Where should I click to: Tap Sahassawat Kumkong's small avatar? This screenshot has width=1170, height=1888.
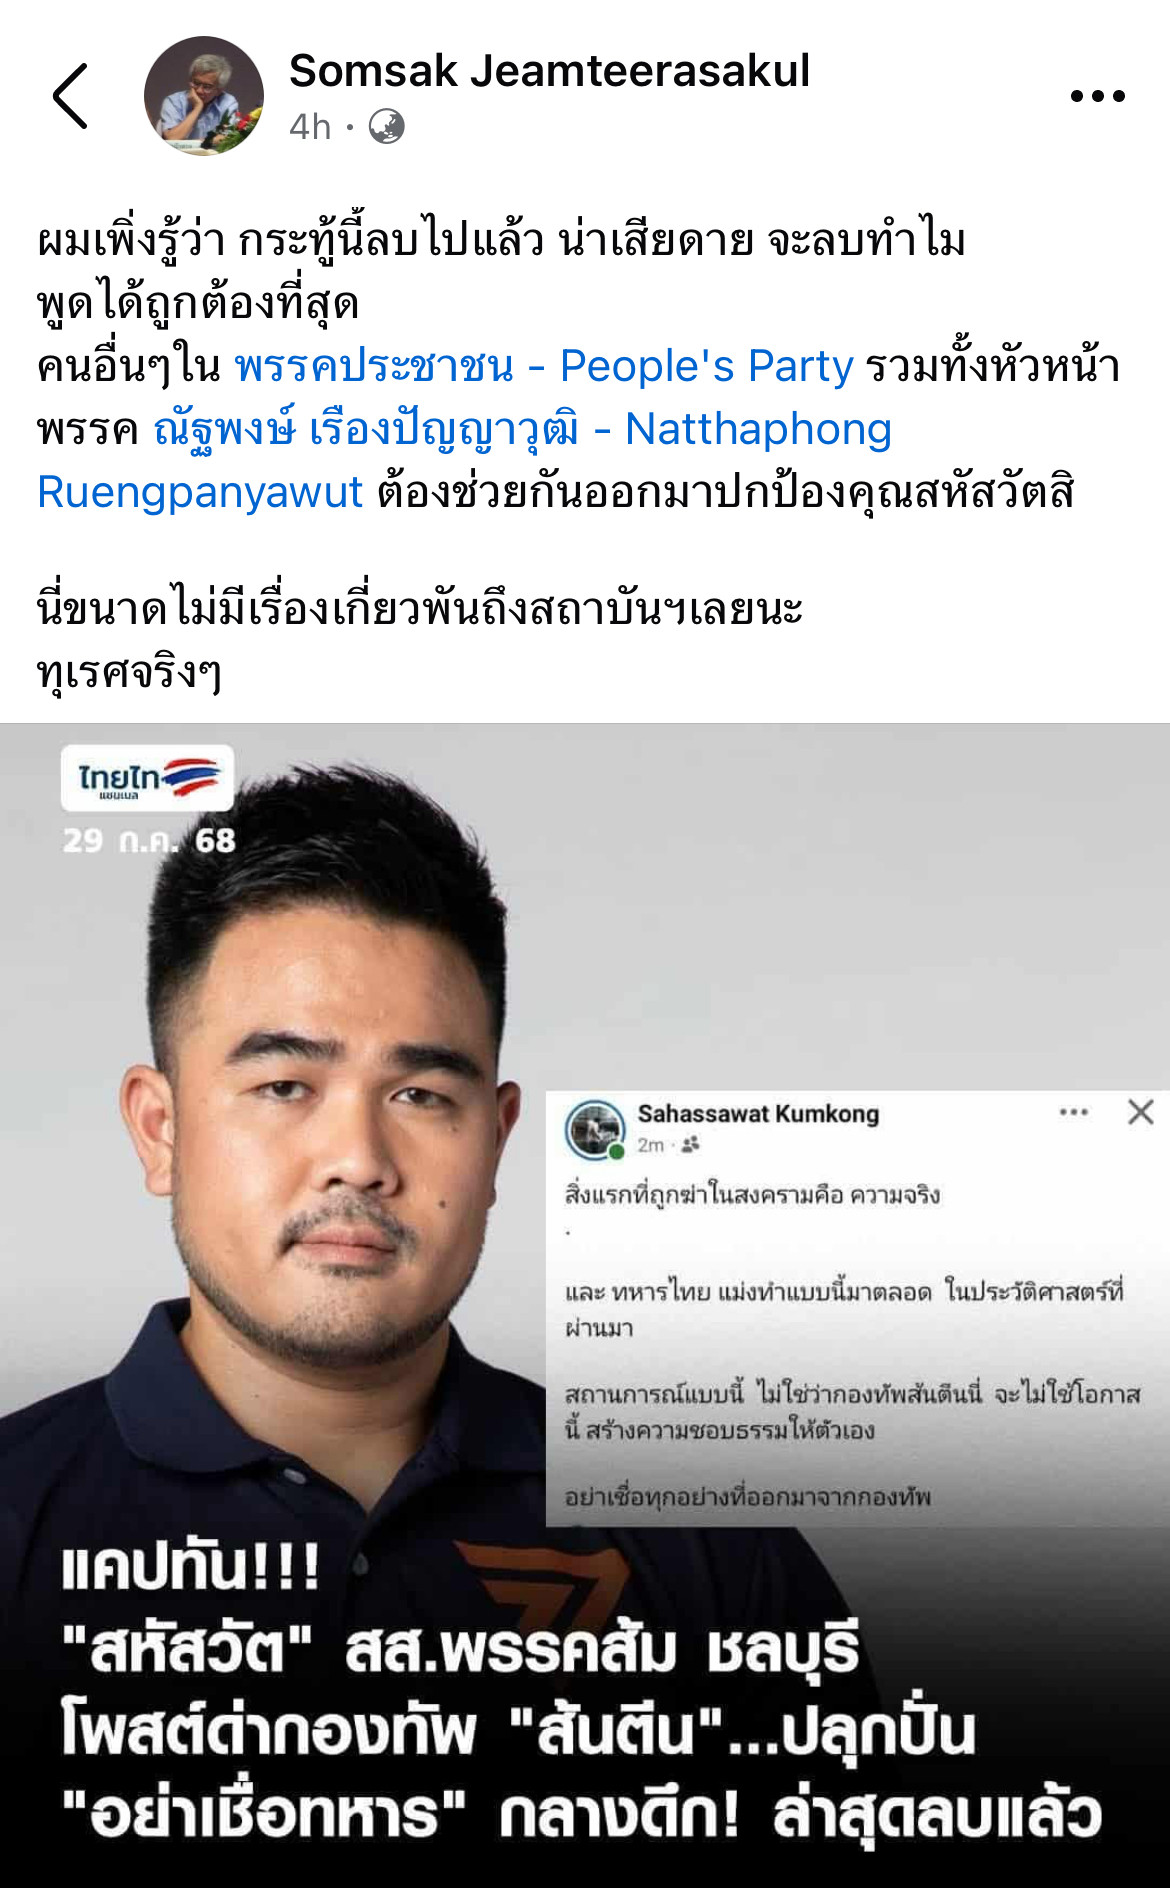(x=595, y=1129)
